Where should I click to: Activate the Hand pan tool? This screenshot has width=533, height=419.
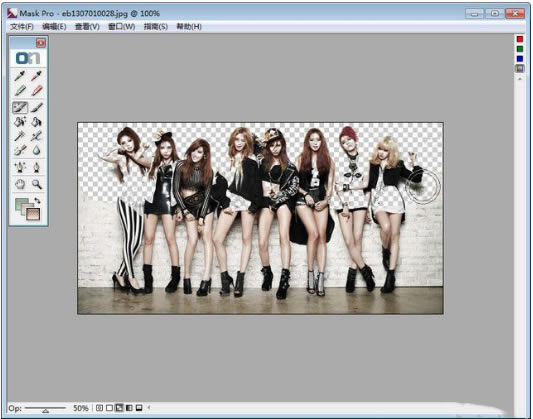(x=20, y=184)
